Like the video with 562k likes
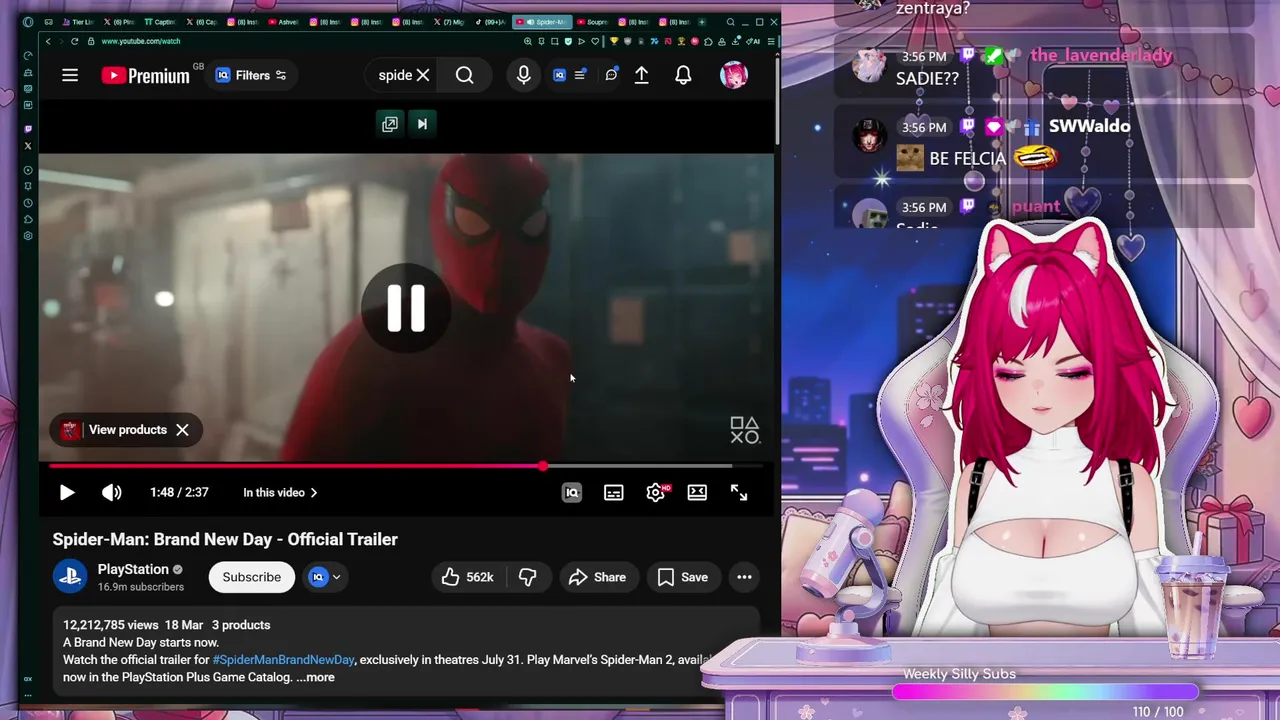Image resolution: width=1280 pixels, height=720 pixels. 468,577
